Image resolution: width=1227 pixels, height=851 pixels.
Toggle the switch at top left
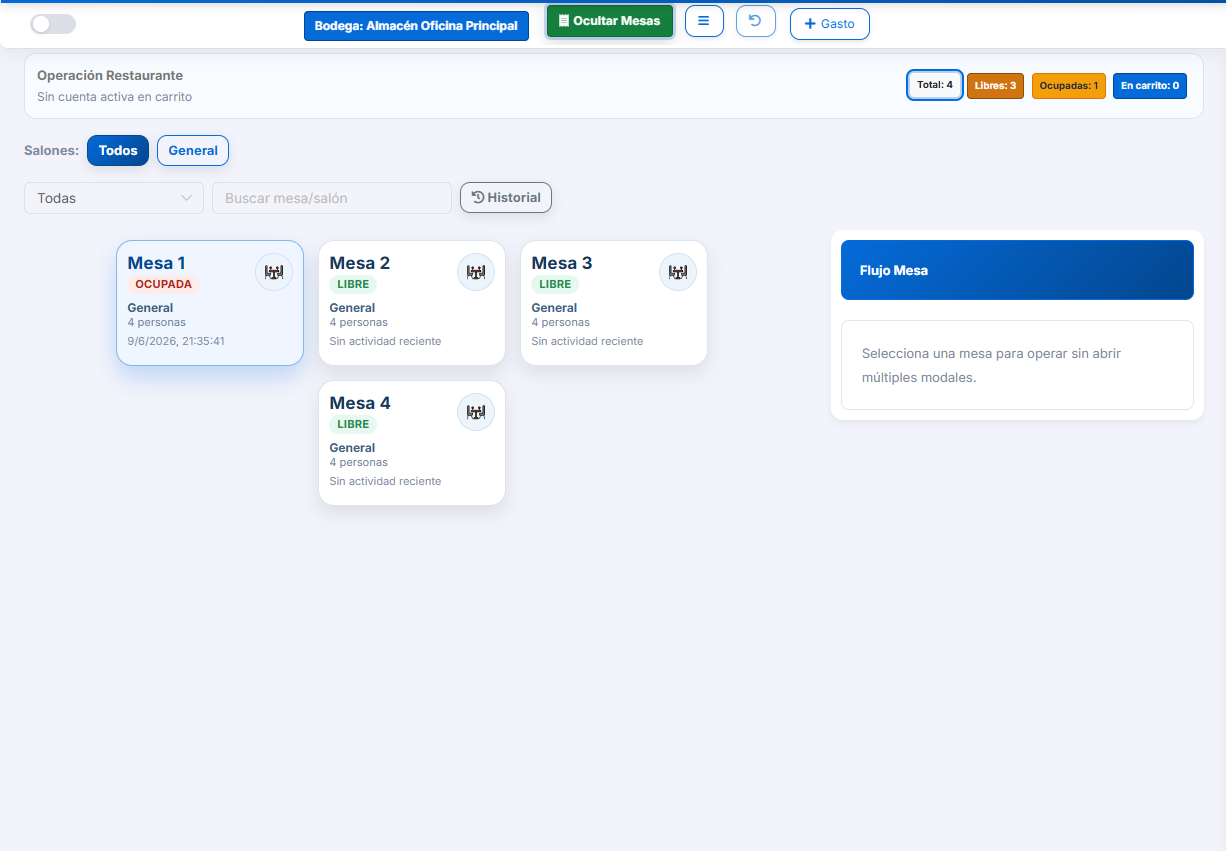(52, 24)
